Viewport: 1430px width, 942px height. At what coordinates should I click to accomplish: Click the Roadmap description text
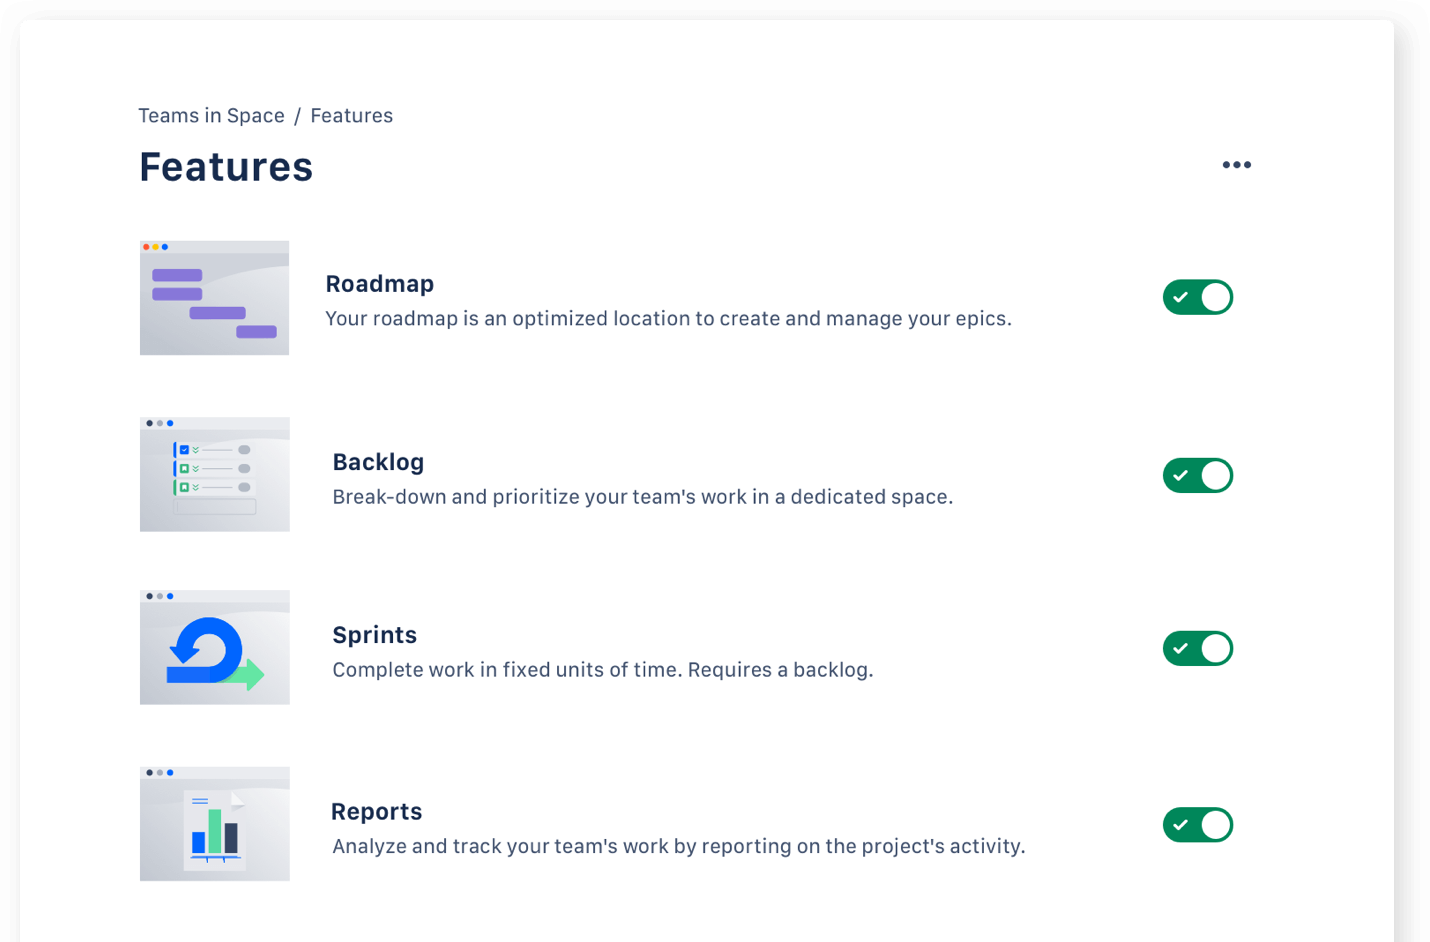point(668,319)
